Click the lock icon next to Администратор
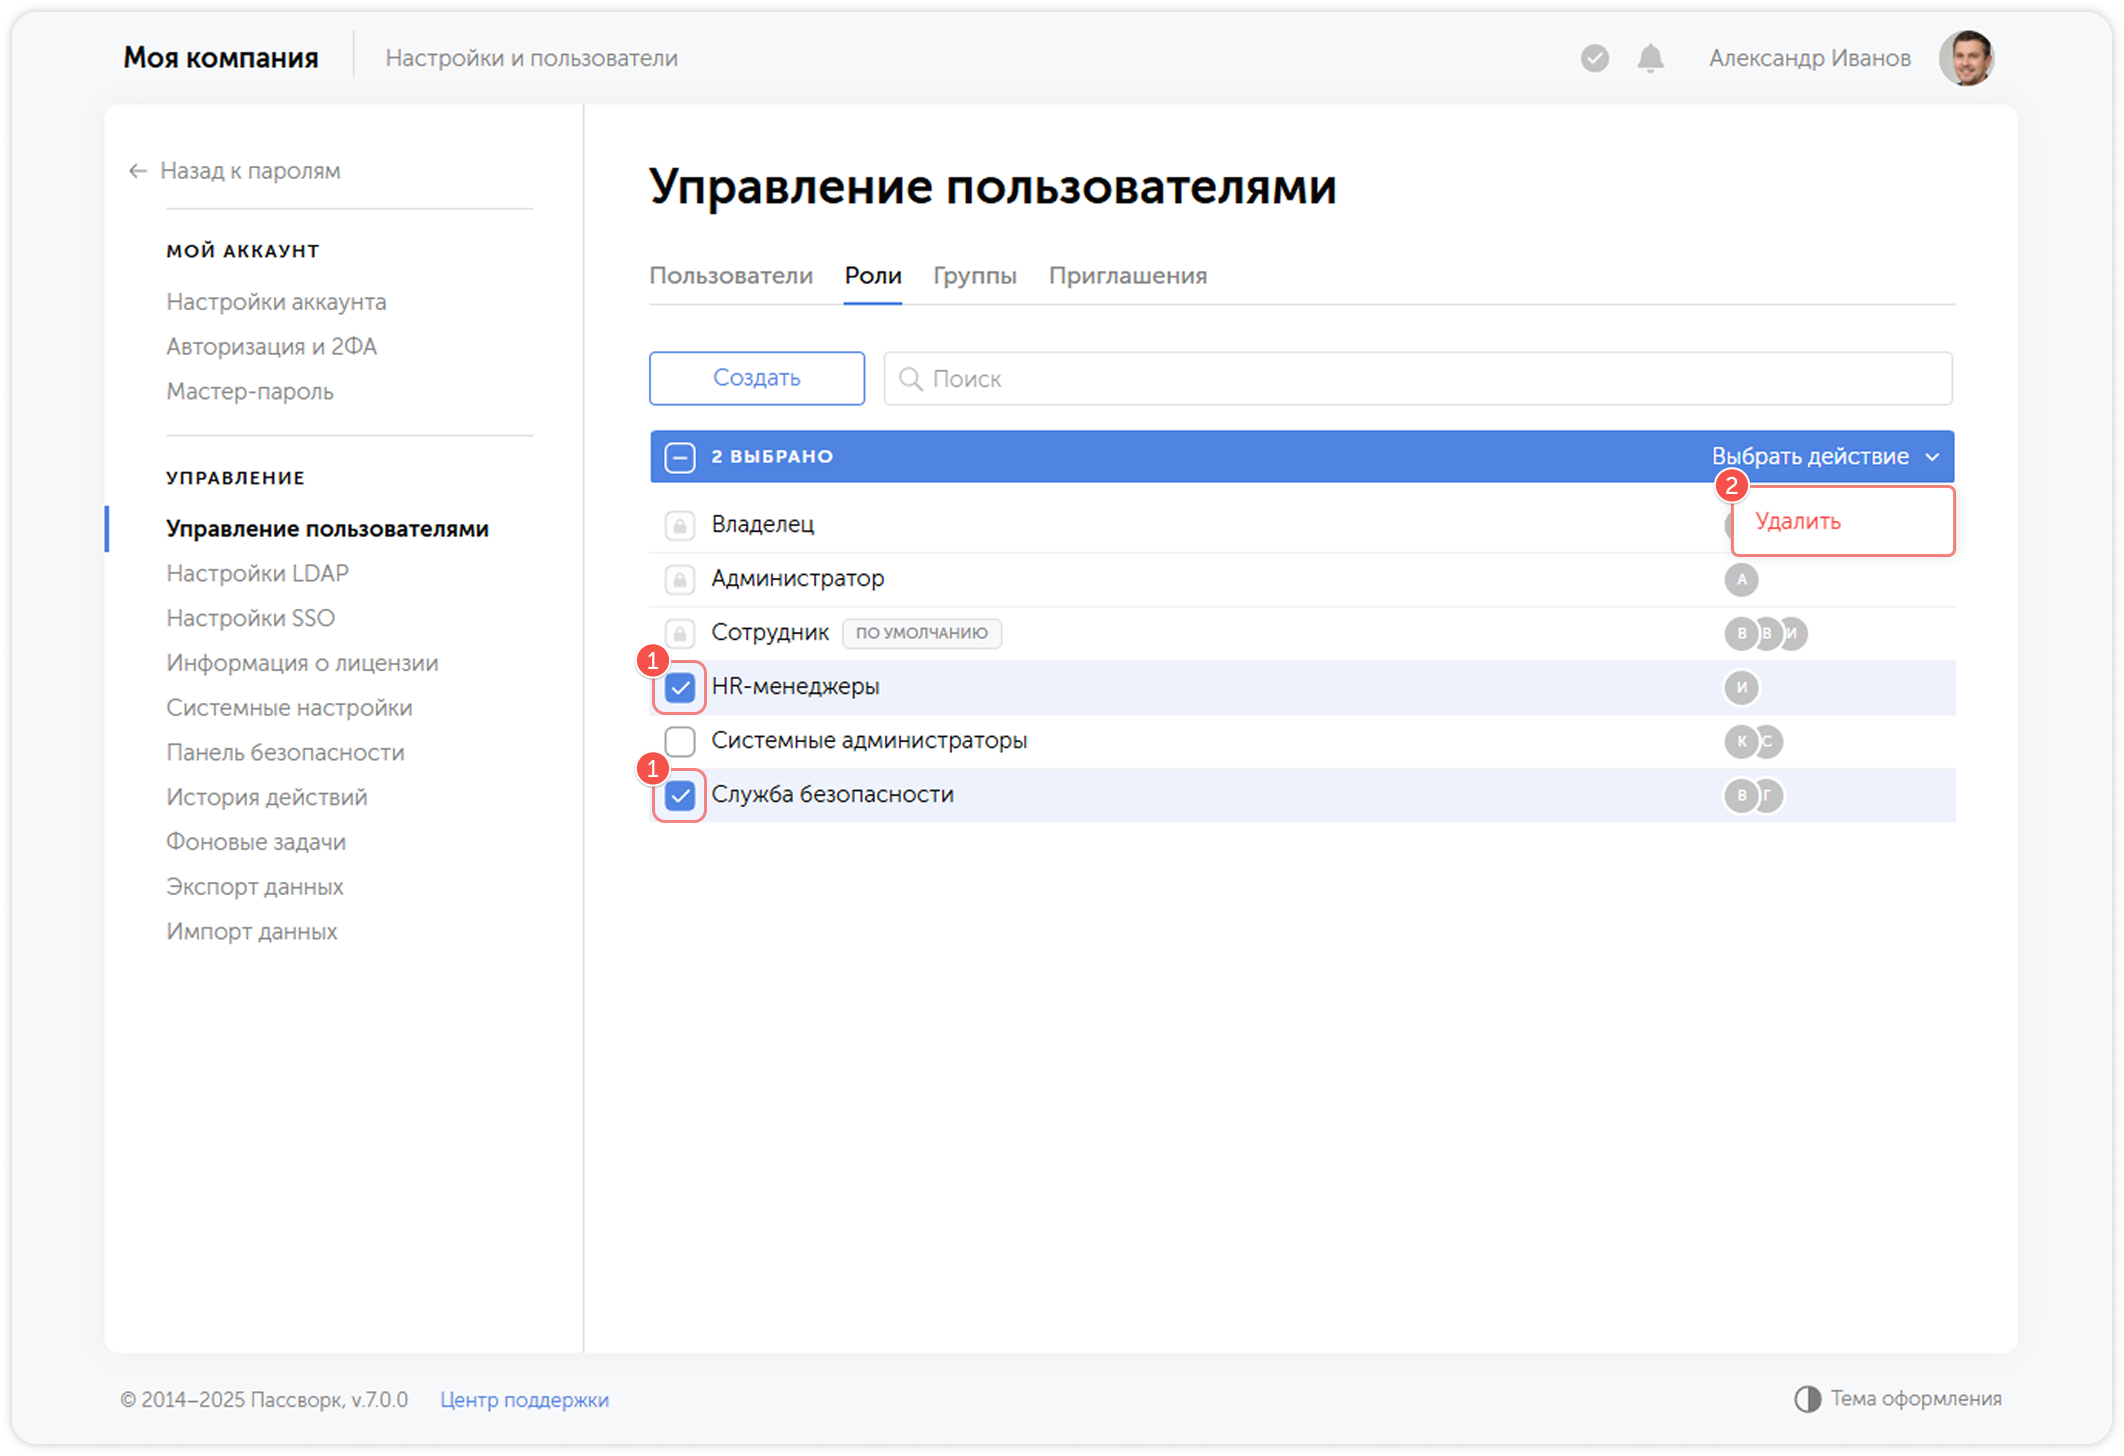 680,579
